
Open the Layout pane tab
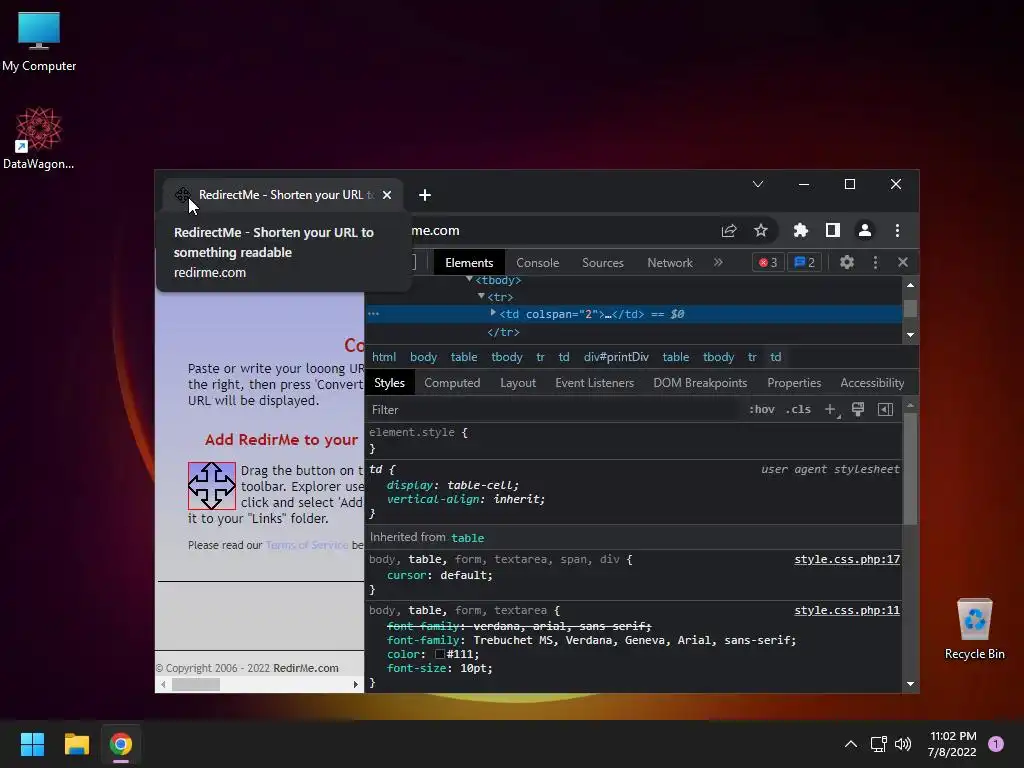coord(518,383)
